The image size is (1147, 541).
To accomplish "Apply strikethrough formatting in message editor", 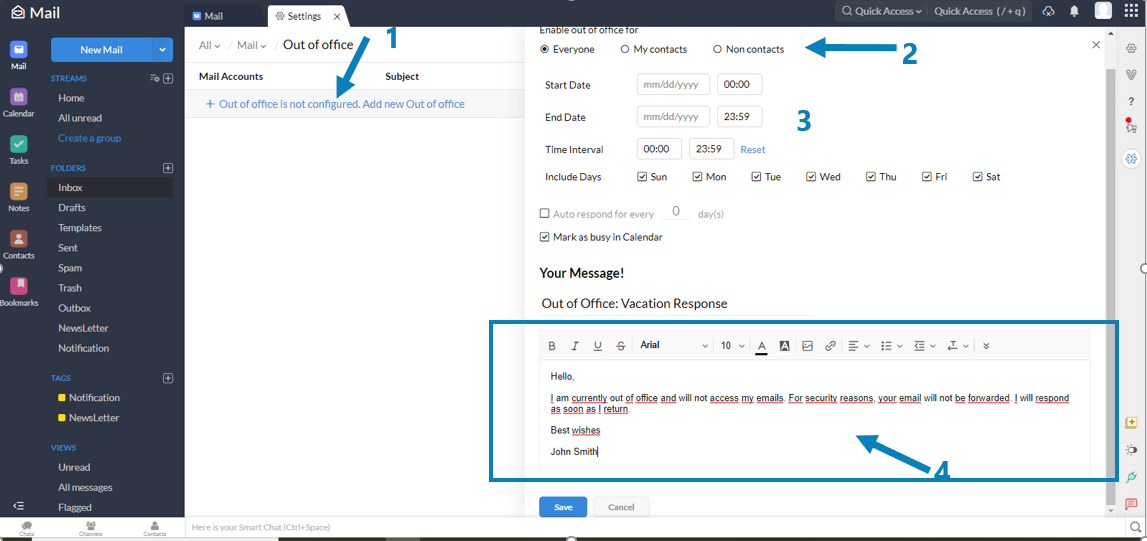I will [x=621, y=346].
